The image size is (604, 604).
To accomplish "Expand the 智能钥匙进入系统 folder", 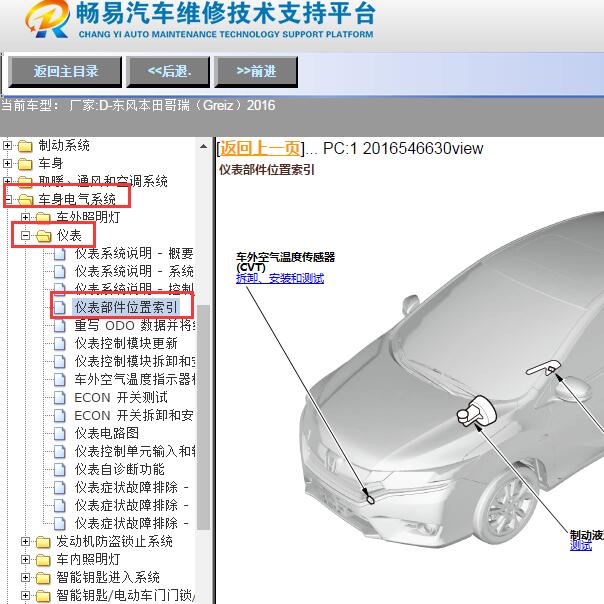I will click(x=25, y=577).
